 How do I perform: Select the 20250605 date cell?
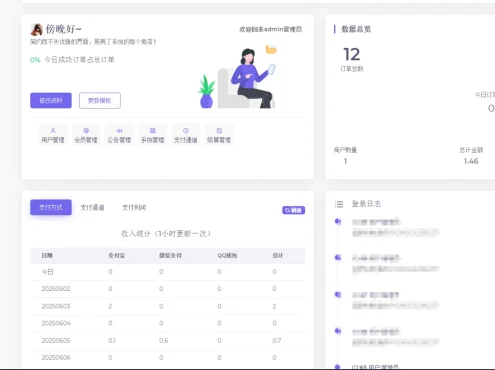point(56,340)
